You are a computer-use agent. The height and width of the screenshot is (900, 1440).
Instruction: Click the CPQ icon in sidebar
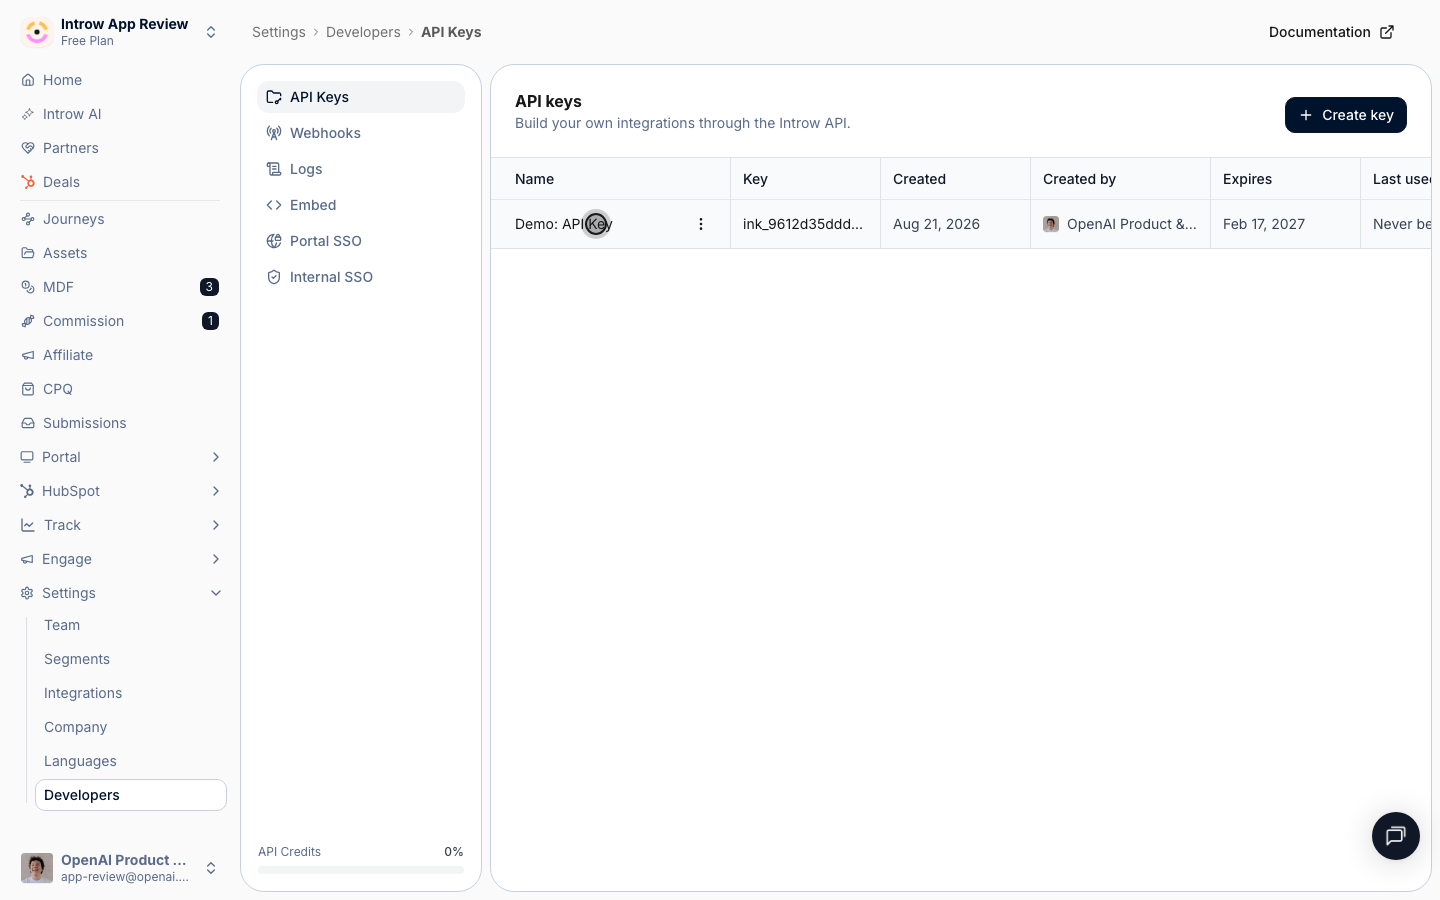[28, 389]
